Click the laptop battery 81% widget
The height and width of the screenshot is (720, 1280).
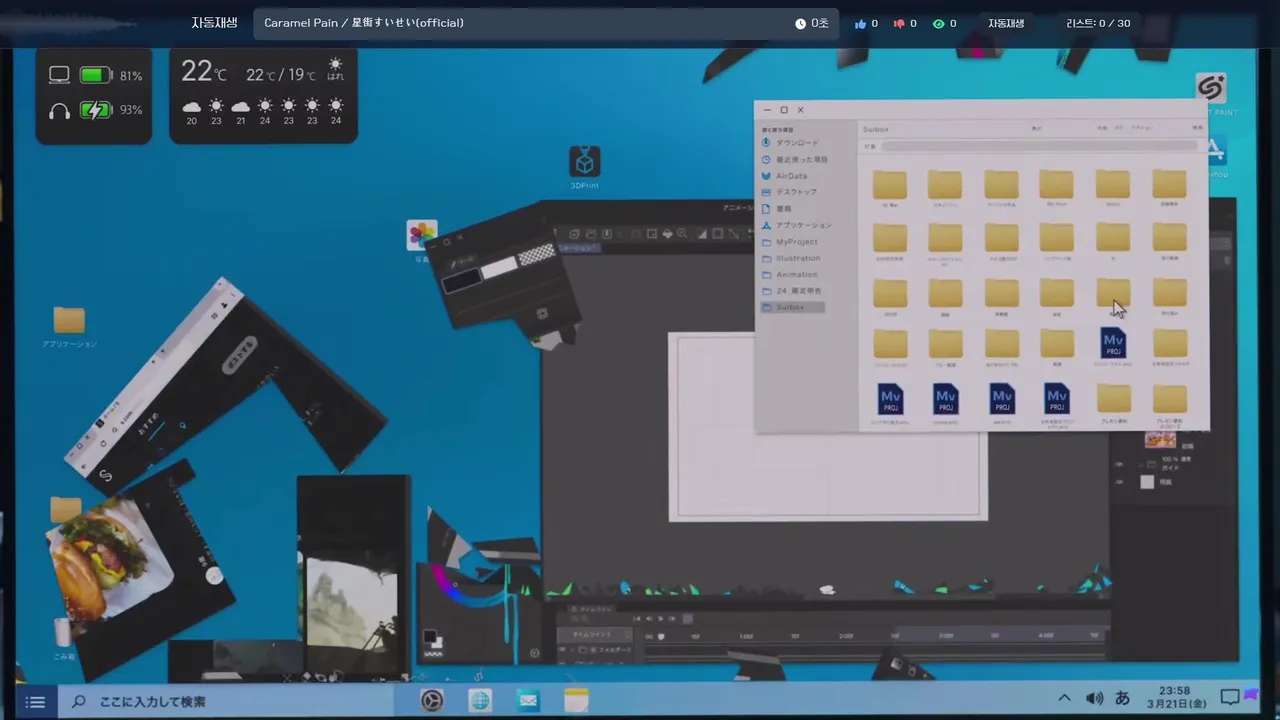pyautogui.click(x=95, y=76)
